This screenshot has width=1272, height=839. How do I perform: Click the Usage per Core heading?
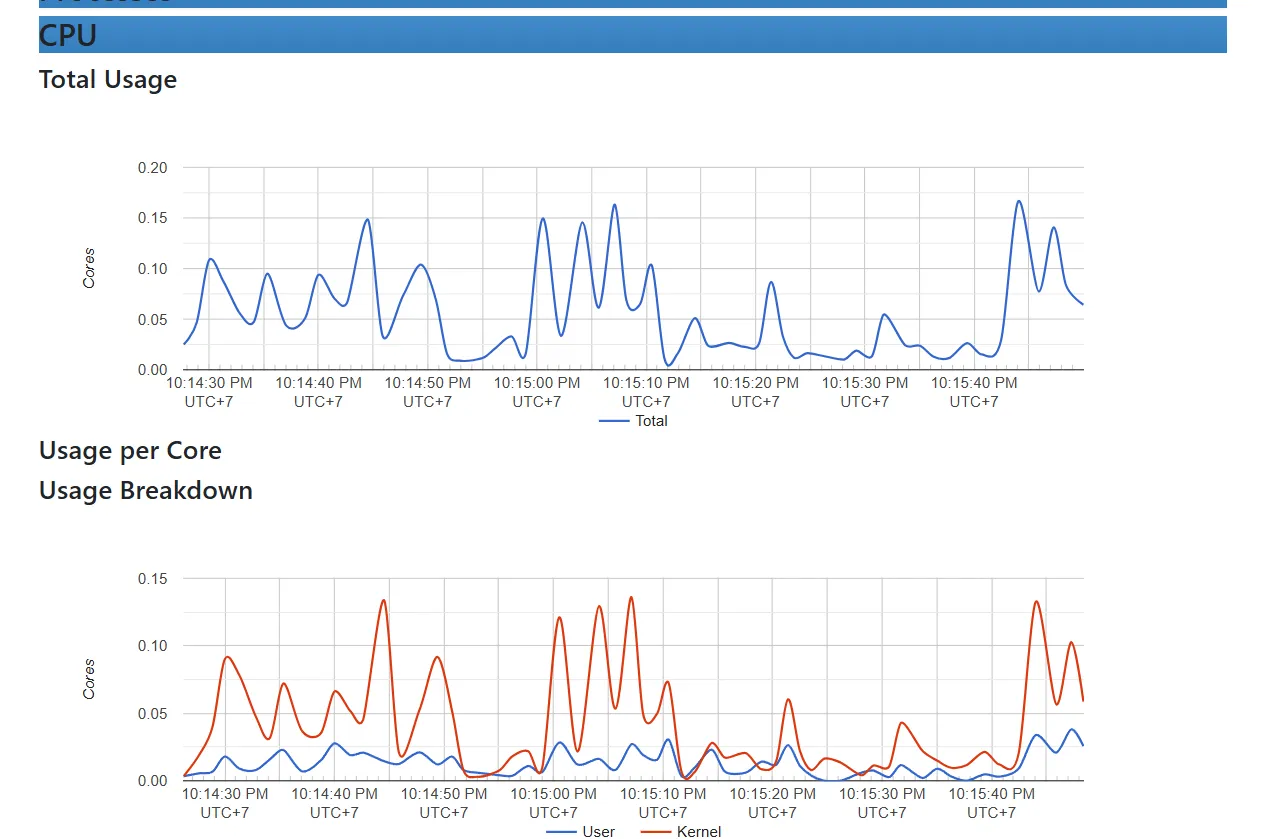point(130,451)
